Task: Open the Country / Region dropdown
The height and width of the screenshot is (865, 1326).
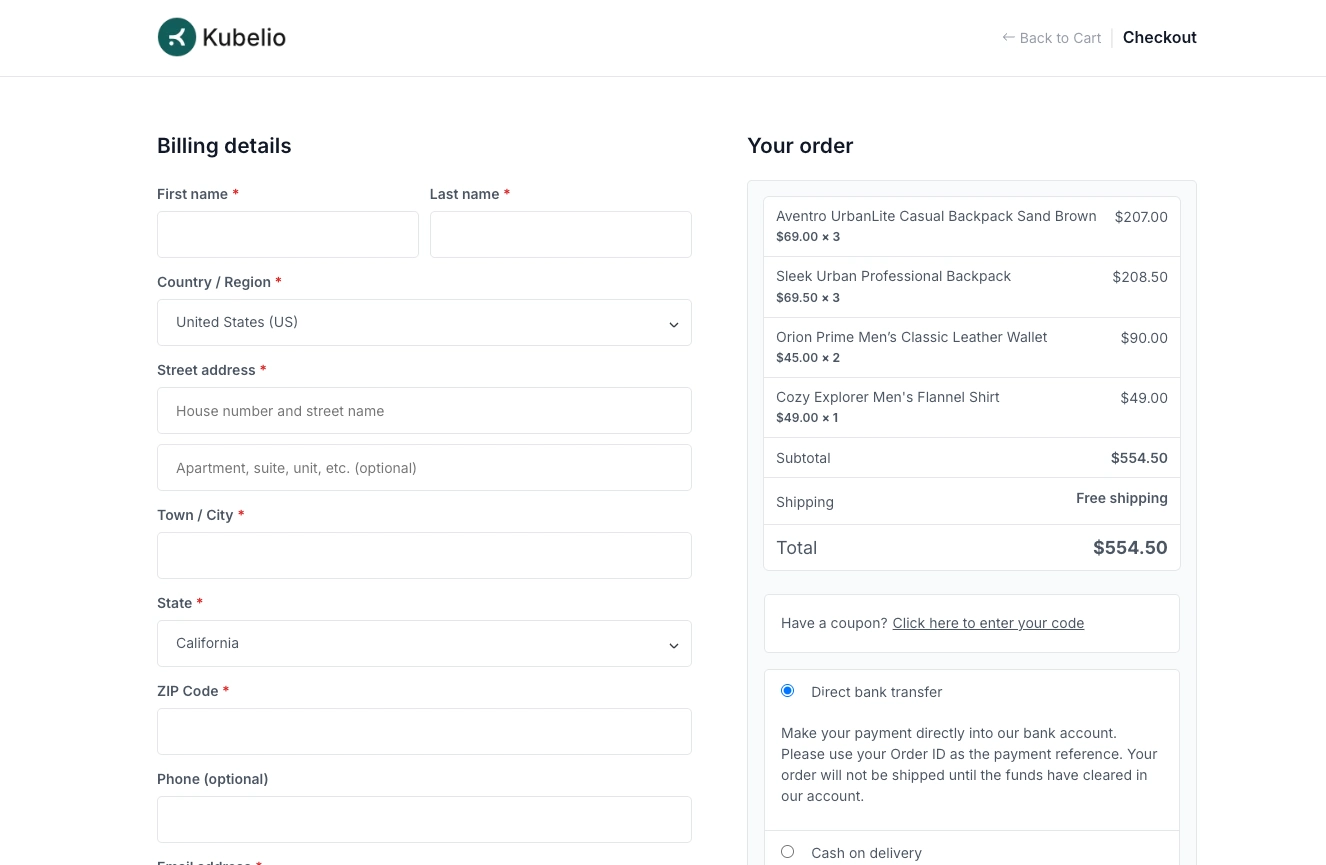Action: [424, 322]
